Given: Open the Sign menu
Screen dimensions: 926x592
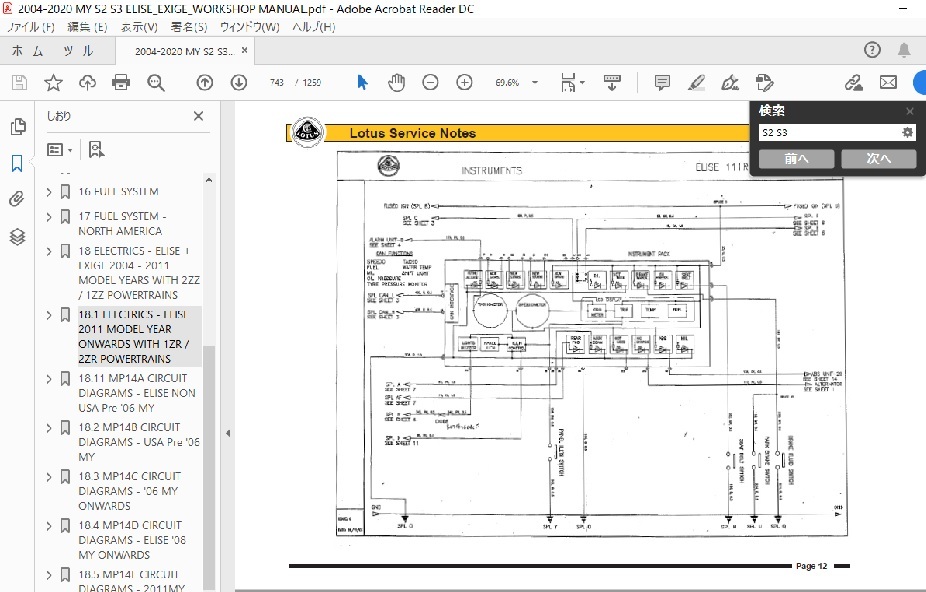Looking at the screenshot, I should click(x=189, y=27).
